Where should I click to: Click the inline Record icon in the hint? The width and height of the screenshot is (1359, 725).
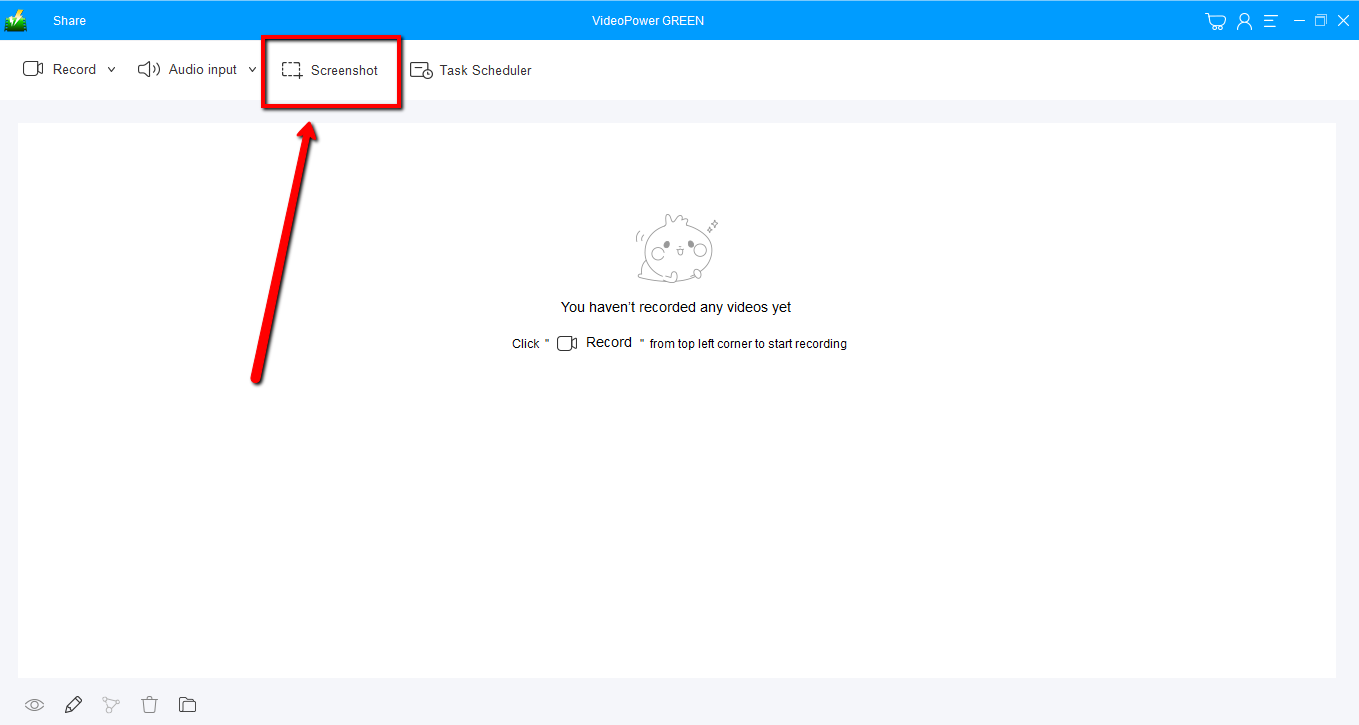tap(567, 343)
